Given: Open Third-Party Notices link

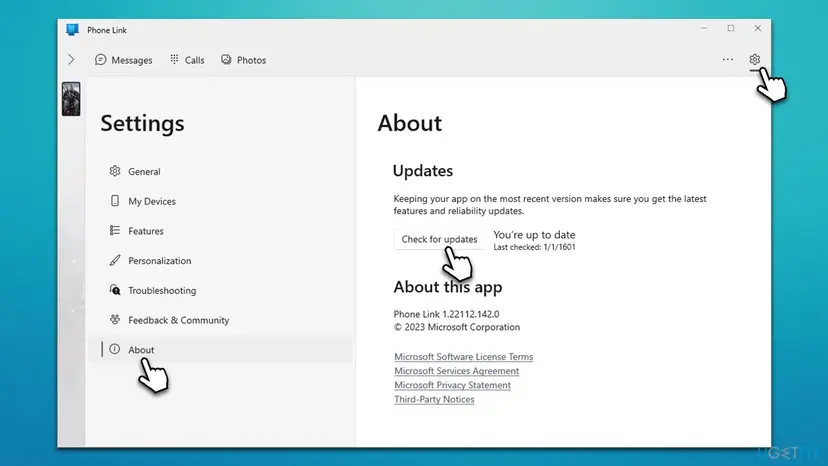Looking at the screenshot, I should 434,399.
